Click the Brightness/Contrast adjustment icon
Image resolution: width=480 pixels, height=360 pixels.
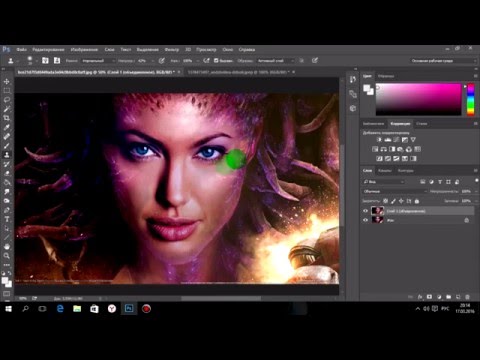(x=379, y=140)
